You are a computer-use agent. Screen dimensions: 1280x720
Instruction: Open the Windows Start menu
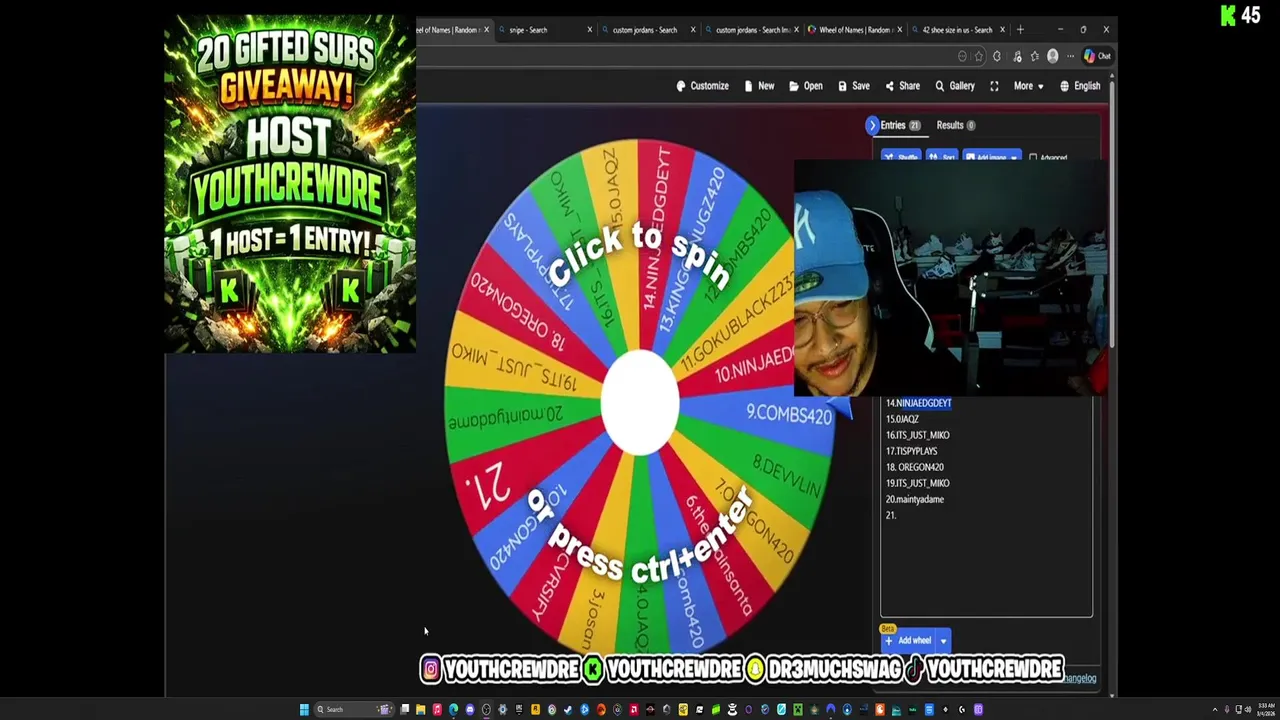click(x=304, y=710)
